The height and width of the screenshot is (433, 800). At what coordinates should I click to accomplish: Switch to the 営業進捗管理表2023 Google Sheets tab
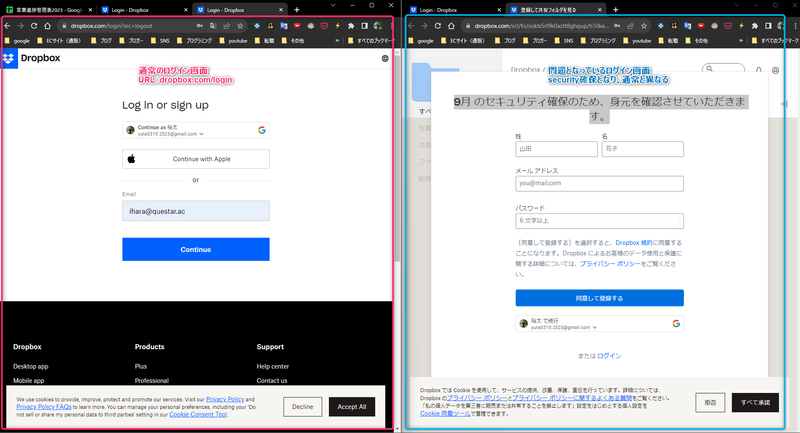(x=47, y=10)
